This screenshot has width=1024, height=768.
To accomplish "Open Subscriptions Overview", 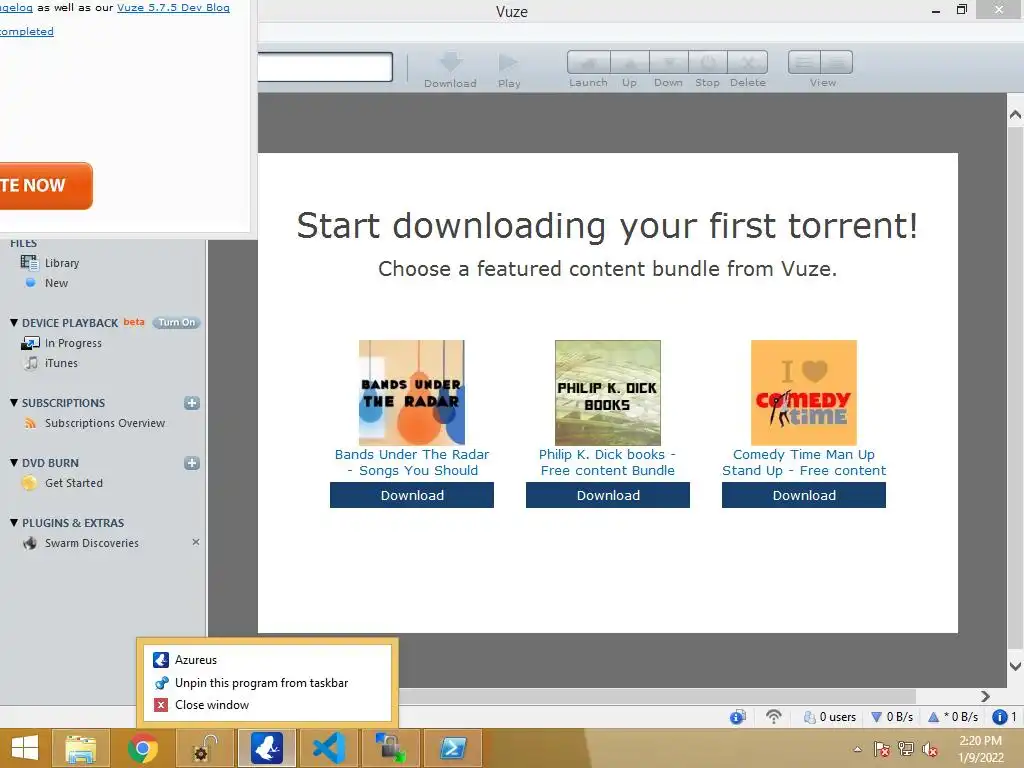I will 104,423.
